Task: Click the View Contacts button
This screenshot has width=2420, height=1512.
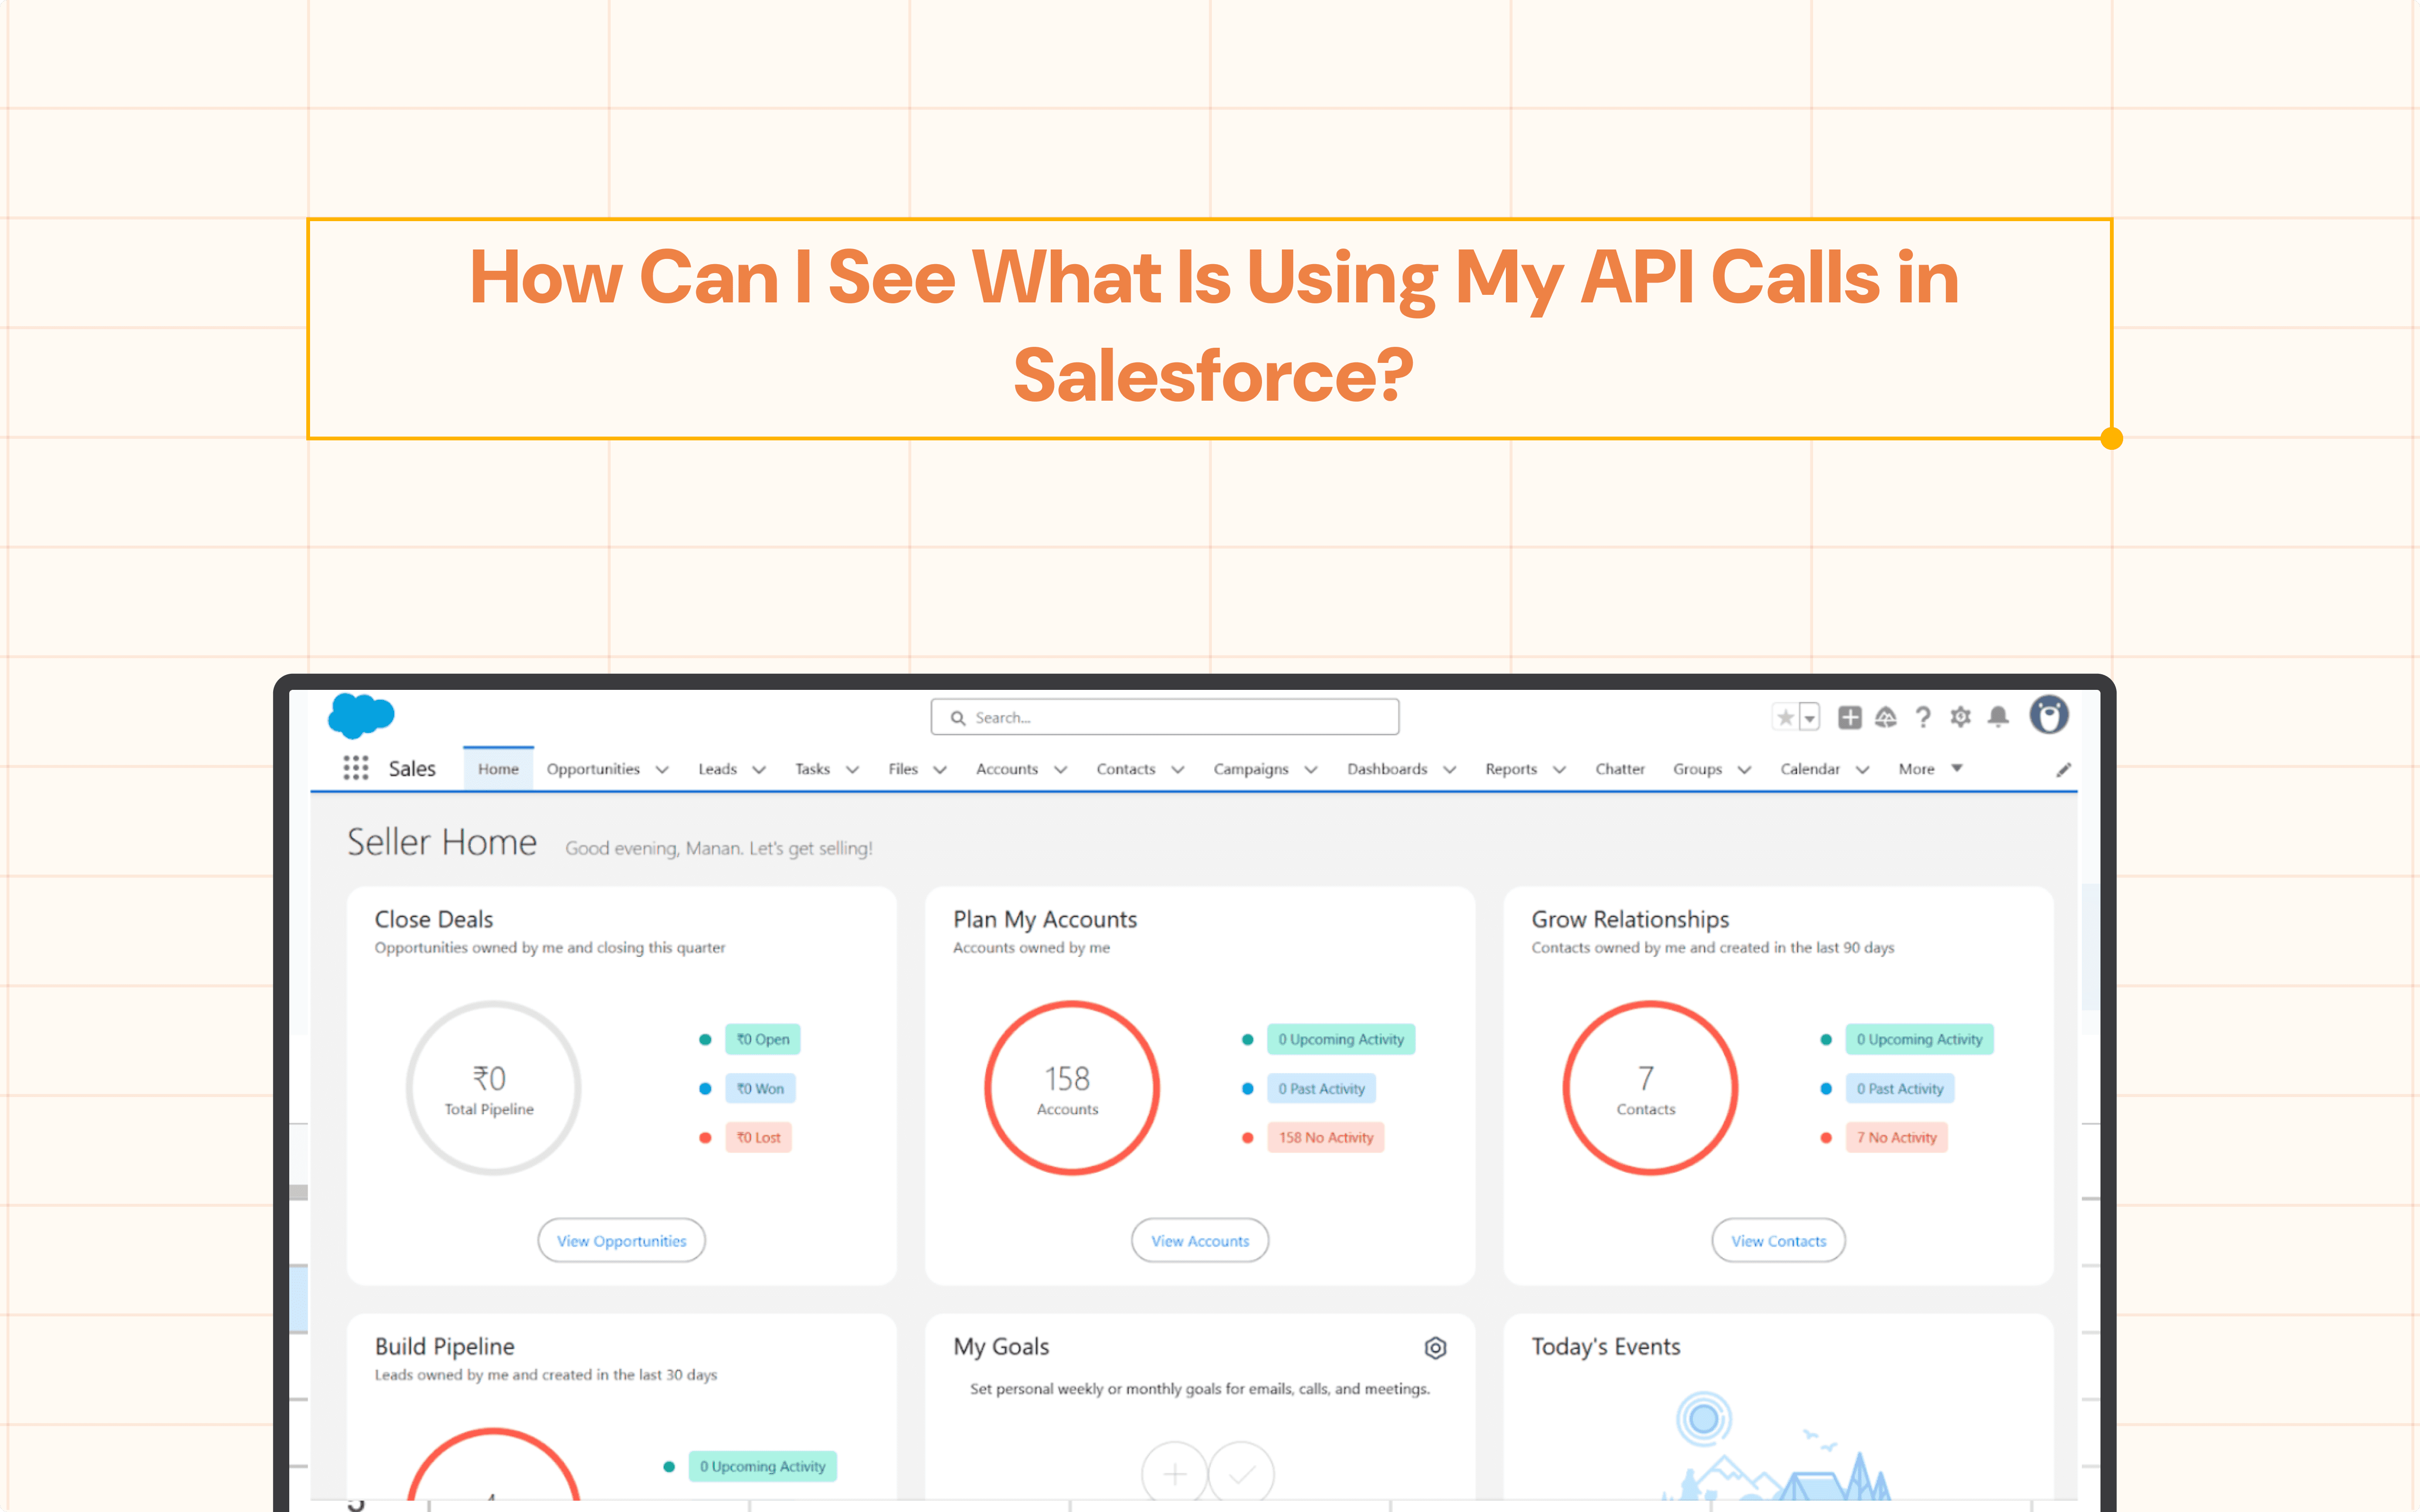Action: pyautogui.click(x=1778, y=1241)
